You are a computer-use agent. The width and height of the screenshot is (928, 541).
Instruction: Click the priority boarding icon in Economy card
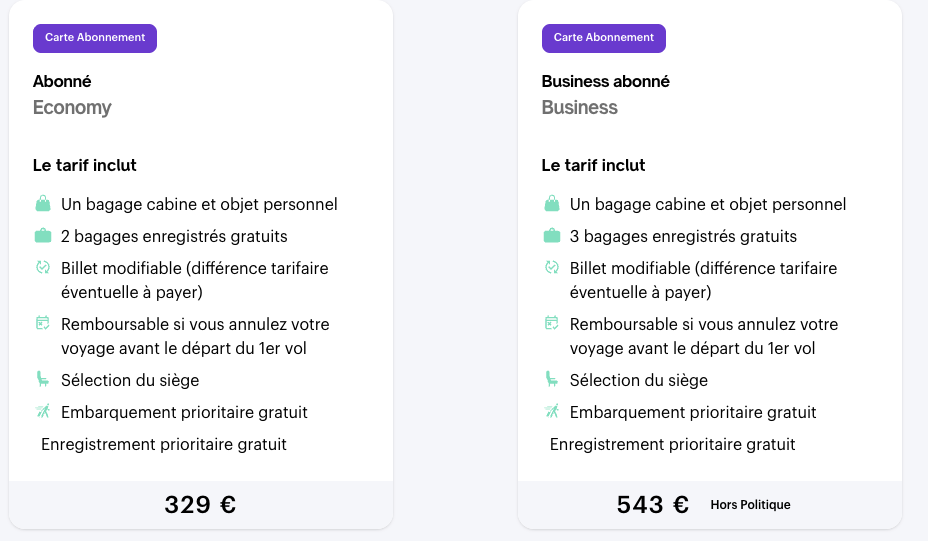pos(43,411)
